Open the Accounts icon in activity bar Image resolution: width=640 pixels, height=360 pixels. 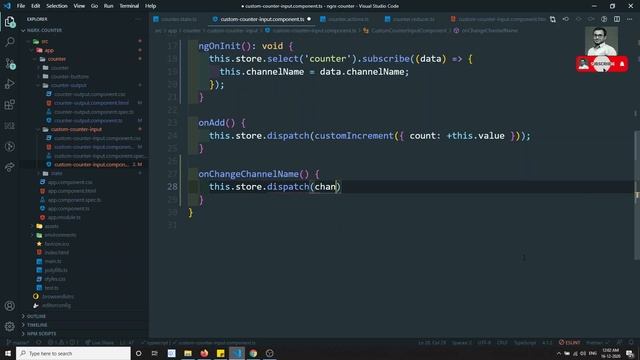coord(10,306)
